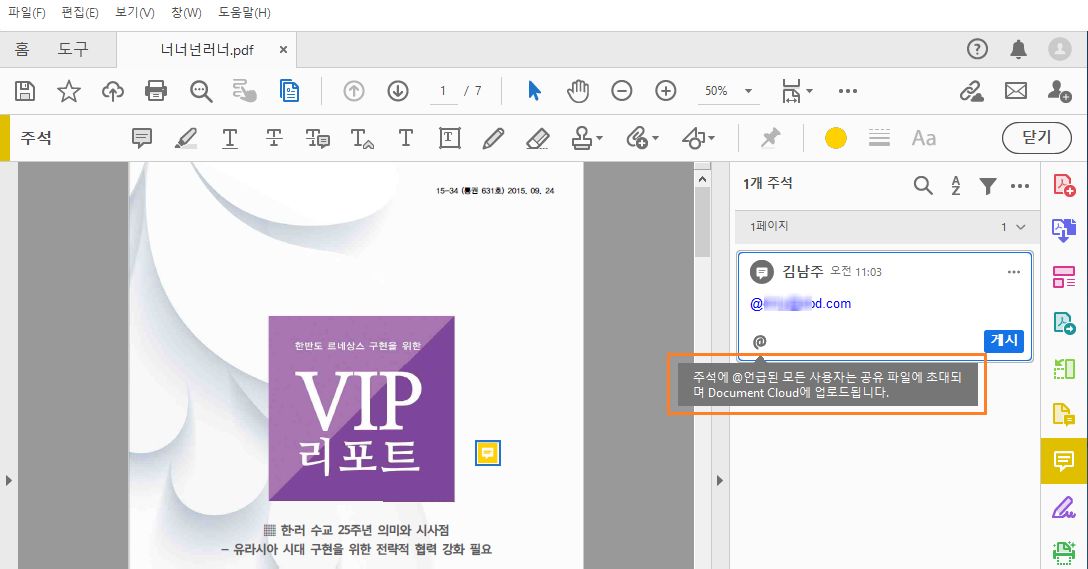Viewport: 1088px width, 569px height.
Task: Open the comment list options ellipsis
Action: coord(1020,185)
